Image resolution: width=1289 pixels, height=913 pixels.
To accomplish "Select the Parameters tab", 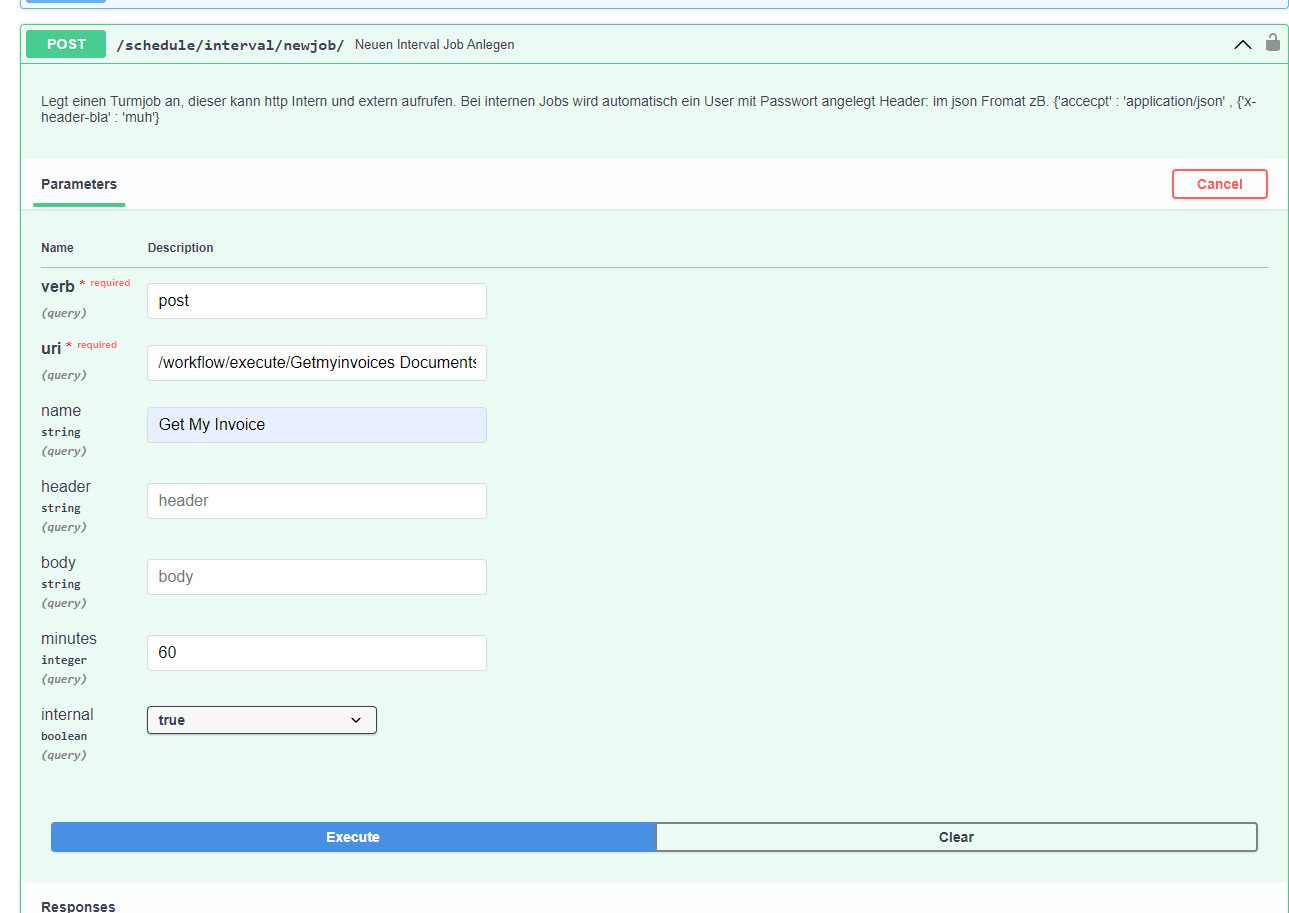I will [79, 185].
